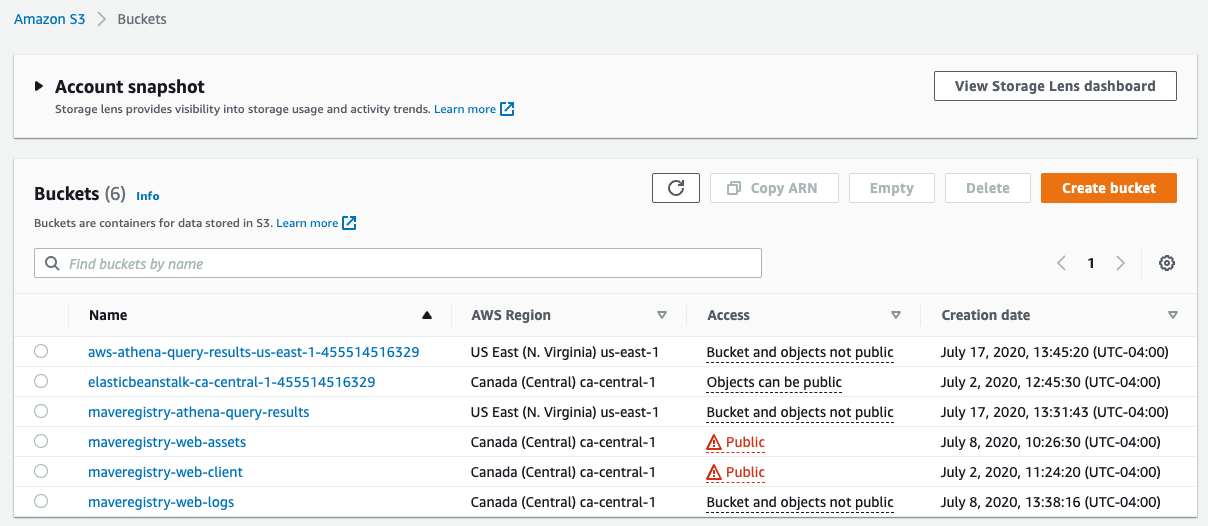This screenshot has height=526, width=1208.
Task: Focus the Find buckets by name field
Action: (x=398, y=263)
